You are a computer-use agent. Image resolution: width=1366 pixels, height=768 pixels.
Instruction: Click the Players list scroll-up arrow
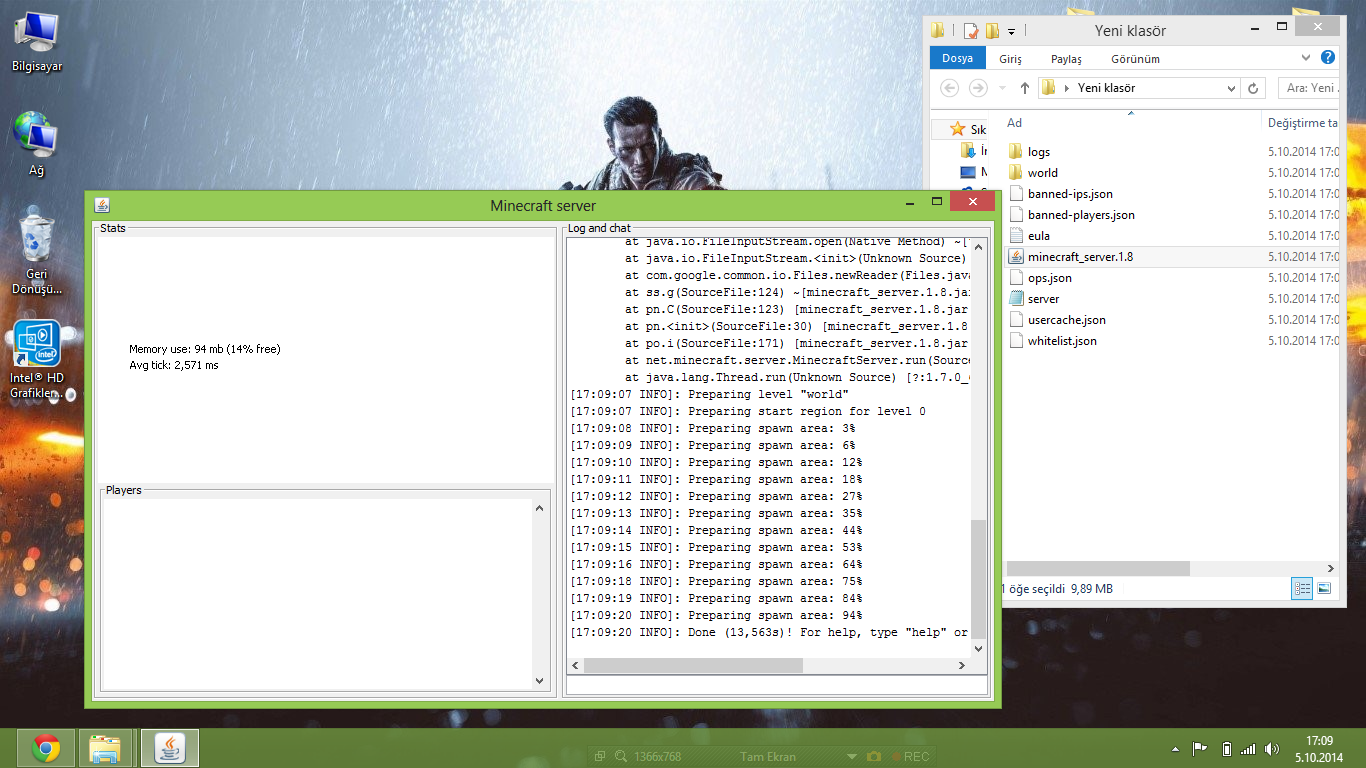pos(540,508)
